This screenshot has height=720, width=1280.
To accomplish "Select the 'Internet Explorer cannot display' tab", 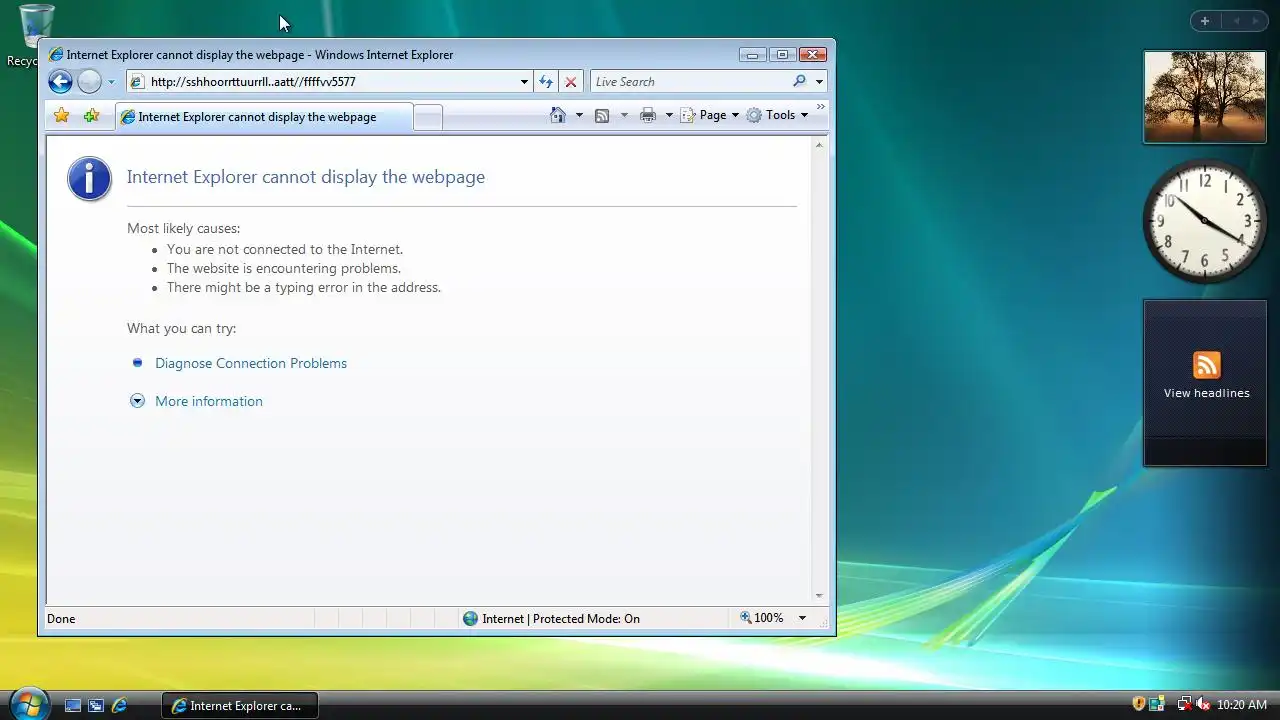I will point(264,117).
